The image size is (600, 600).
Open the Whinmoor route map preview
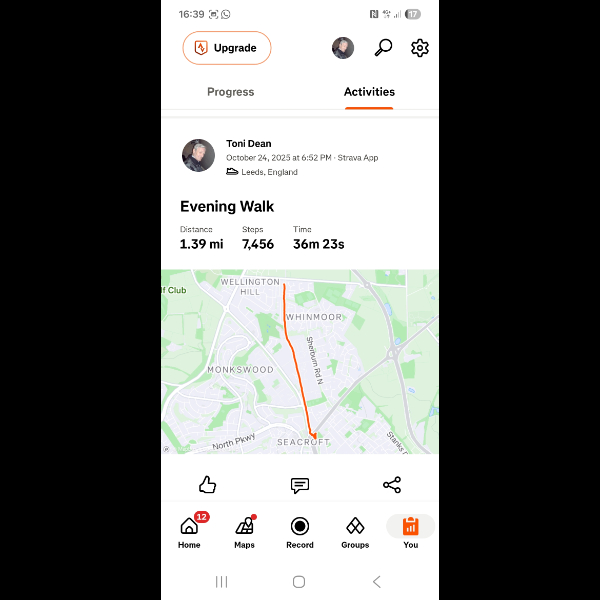pyautogui.click(x=300, y=362)
